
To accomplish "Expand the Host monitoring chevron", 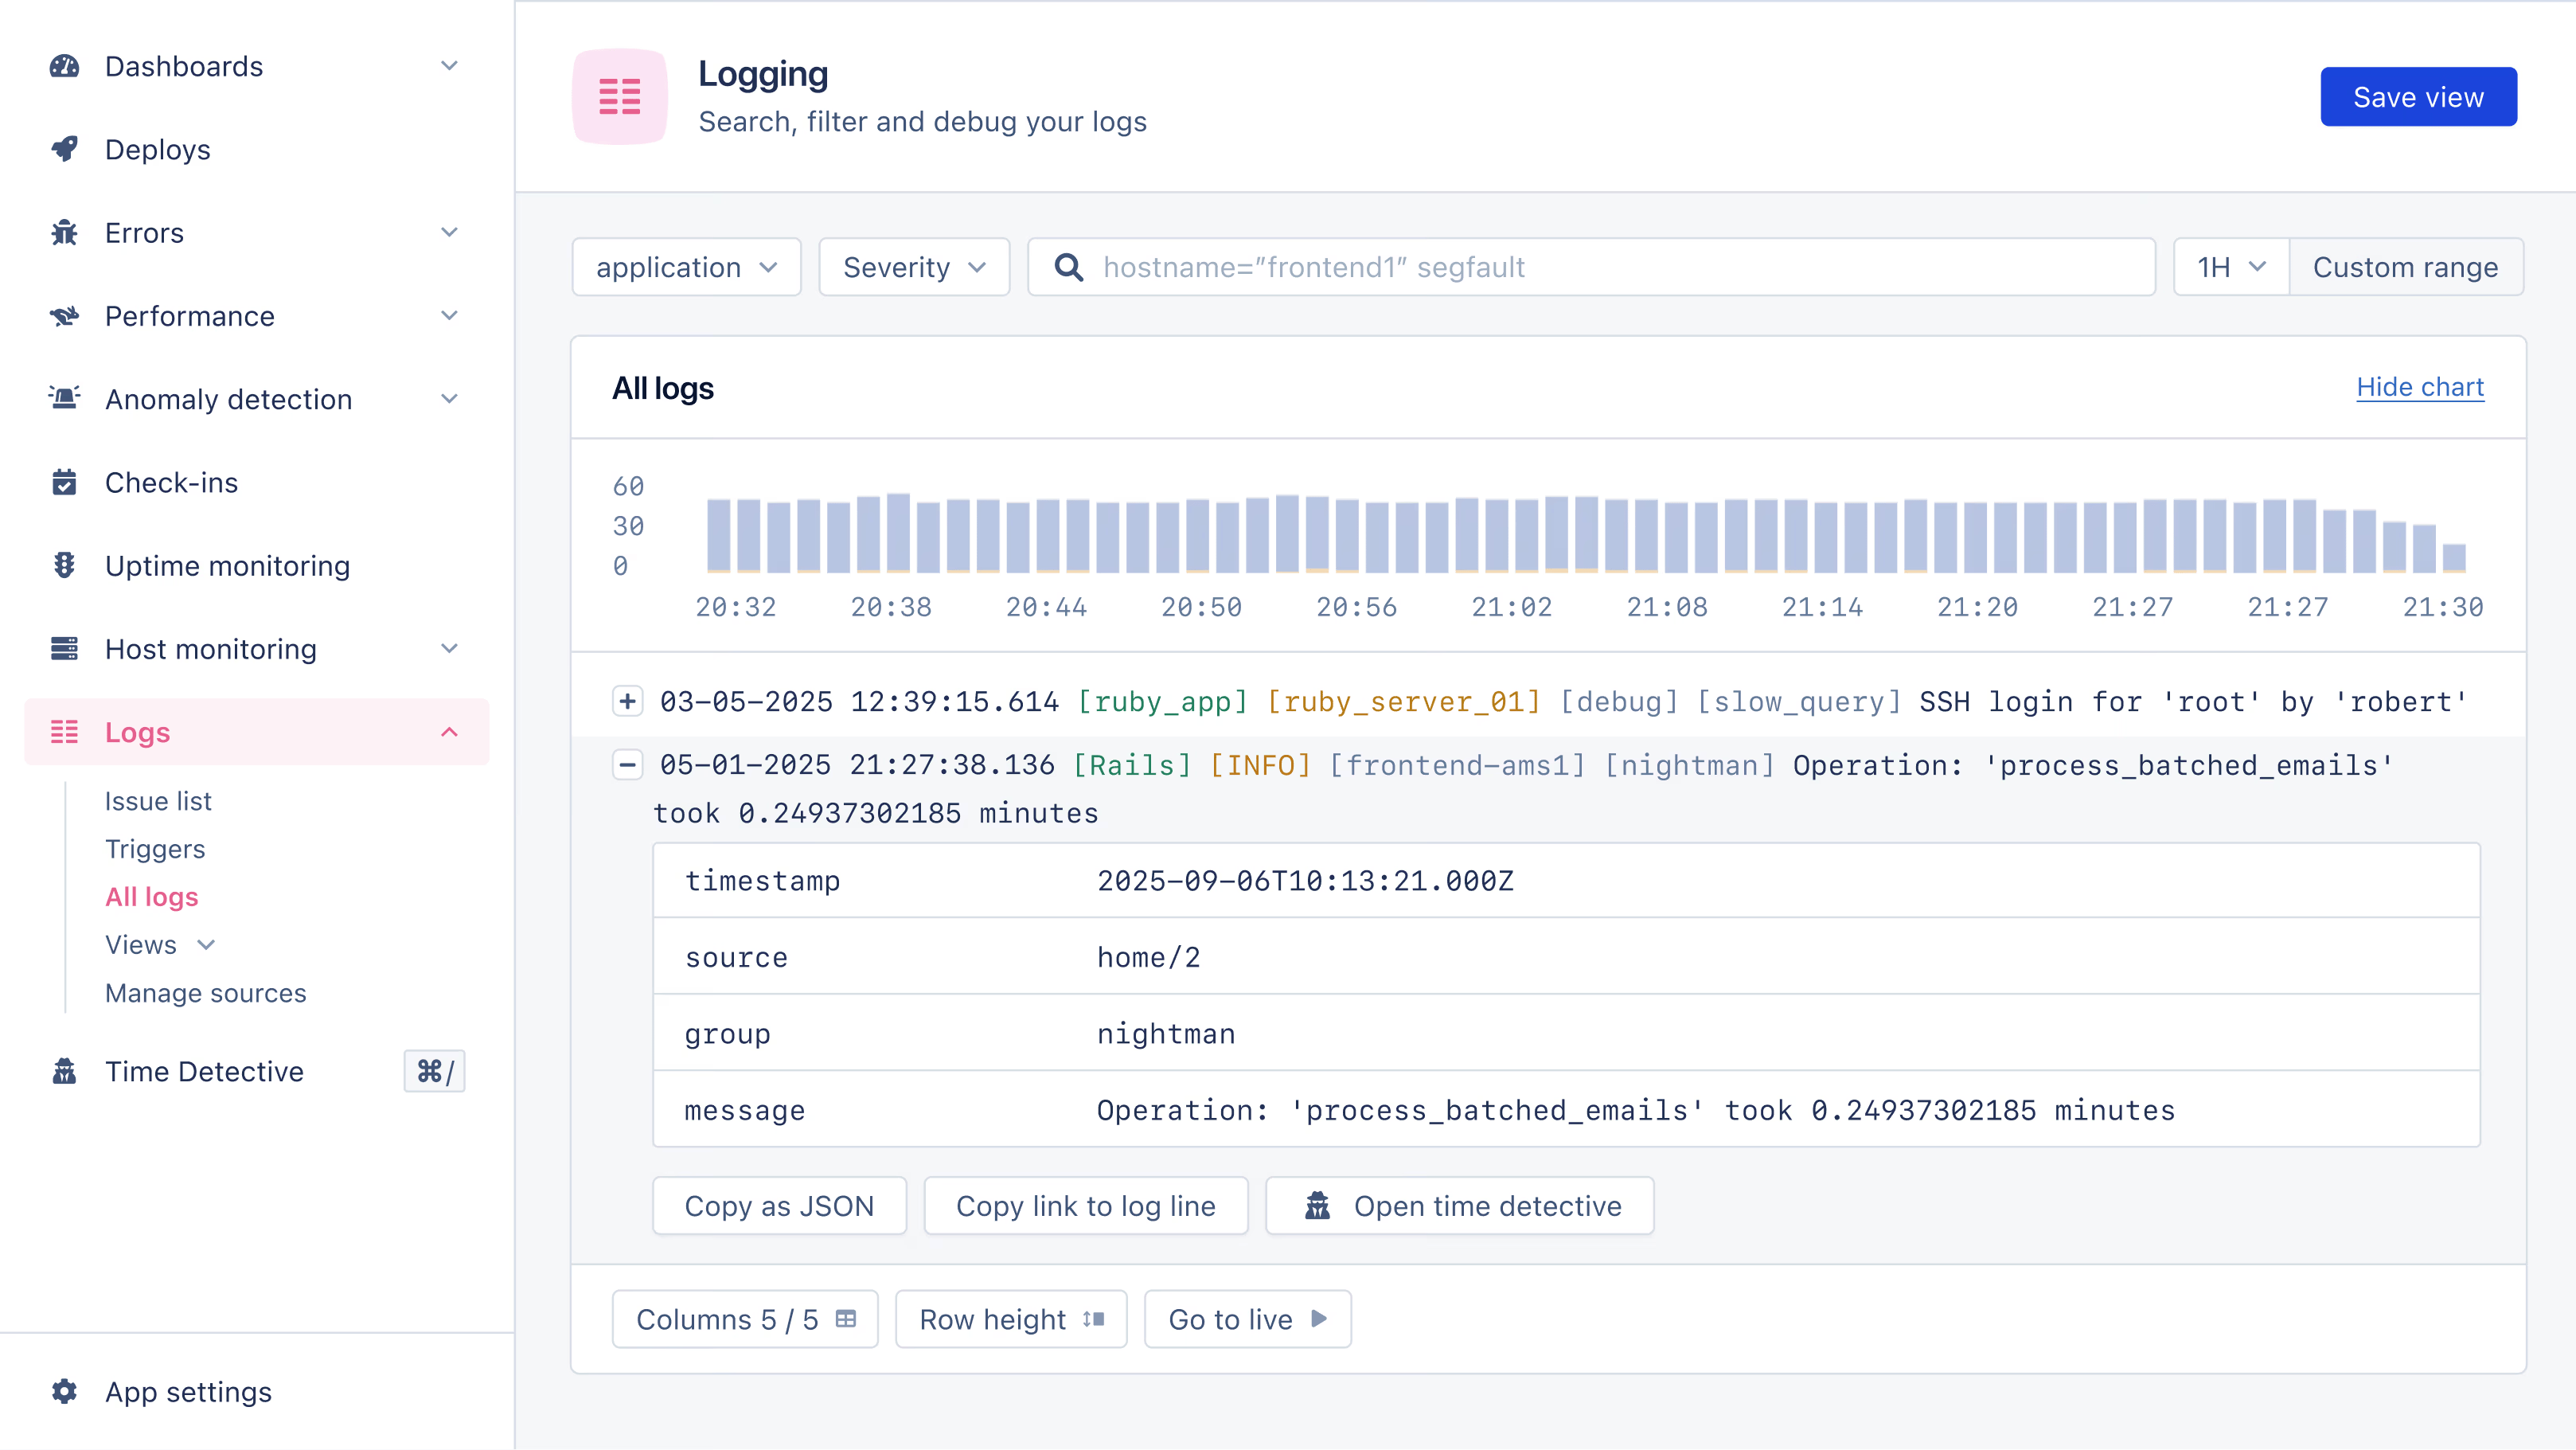I will point(450,649).
